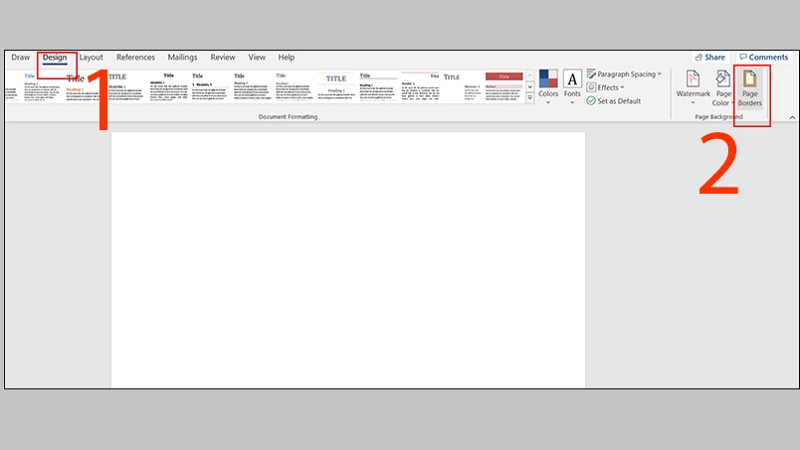Image resolution: width=800 pixels, height=450 pixels.
Task: Open the Mailings tab
Action: tap(182, 57)
